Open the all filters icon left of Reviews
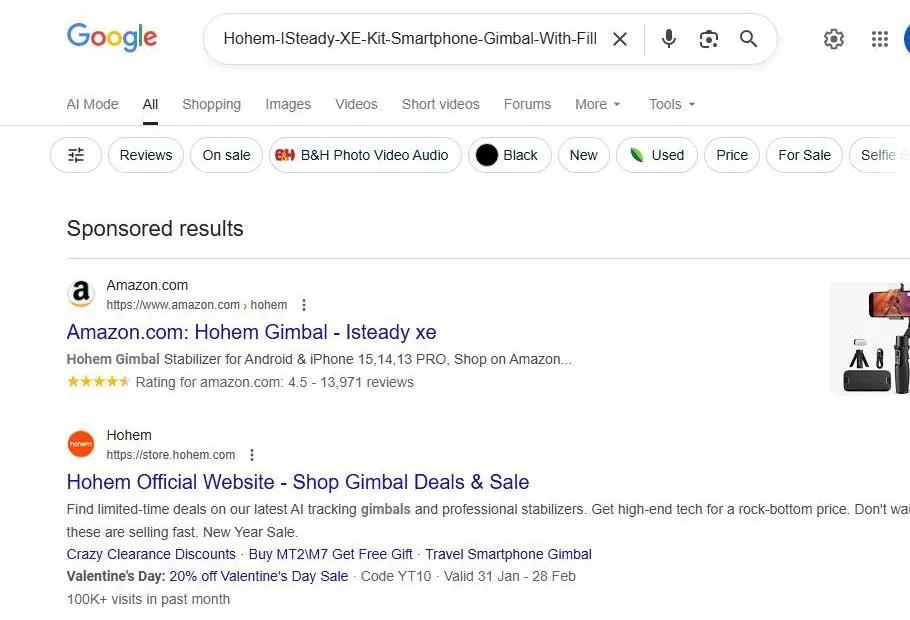 pos(75,155)
